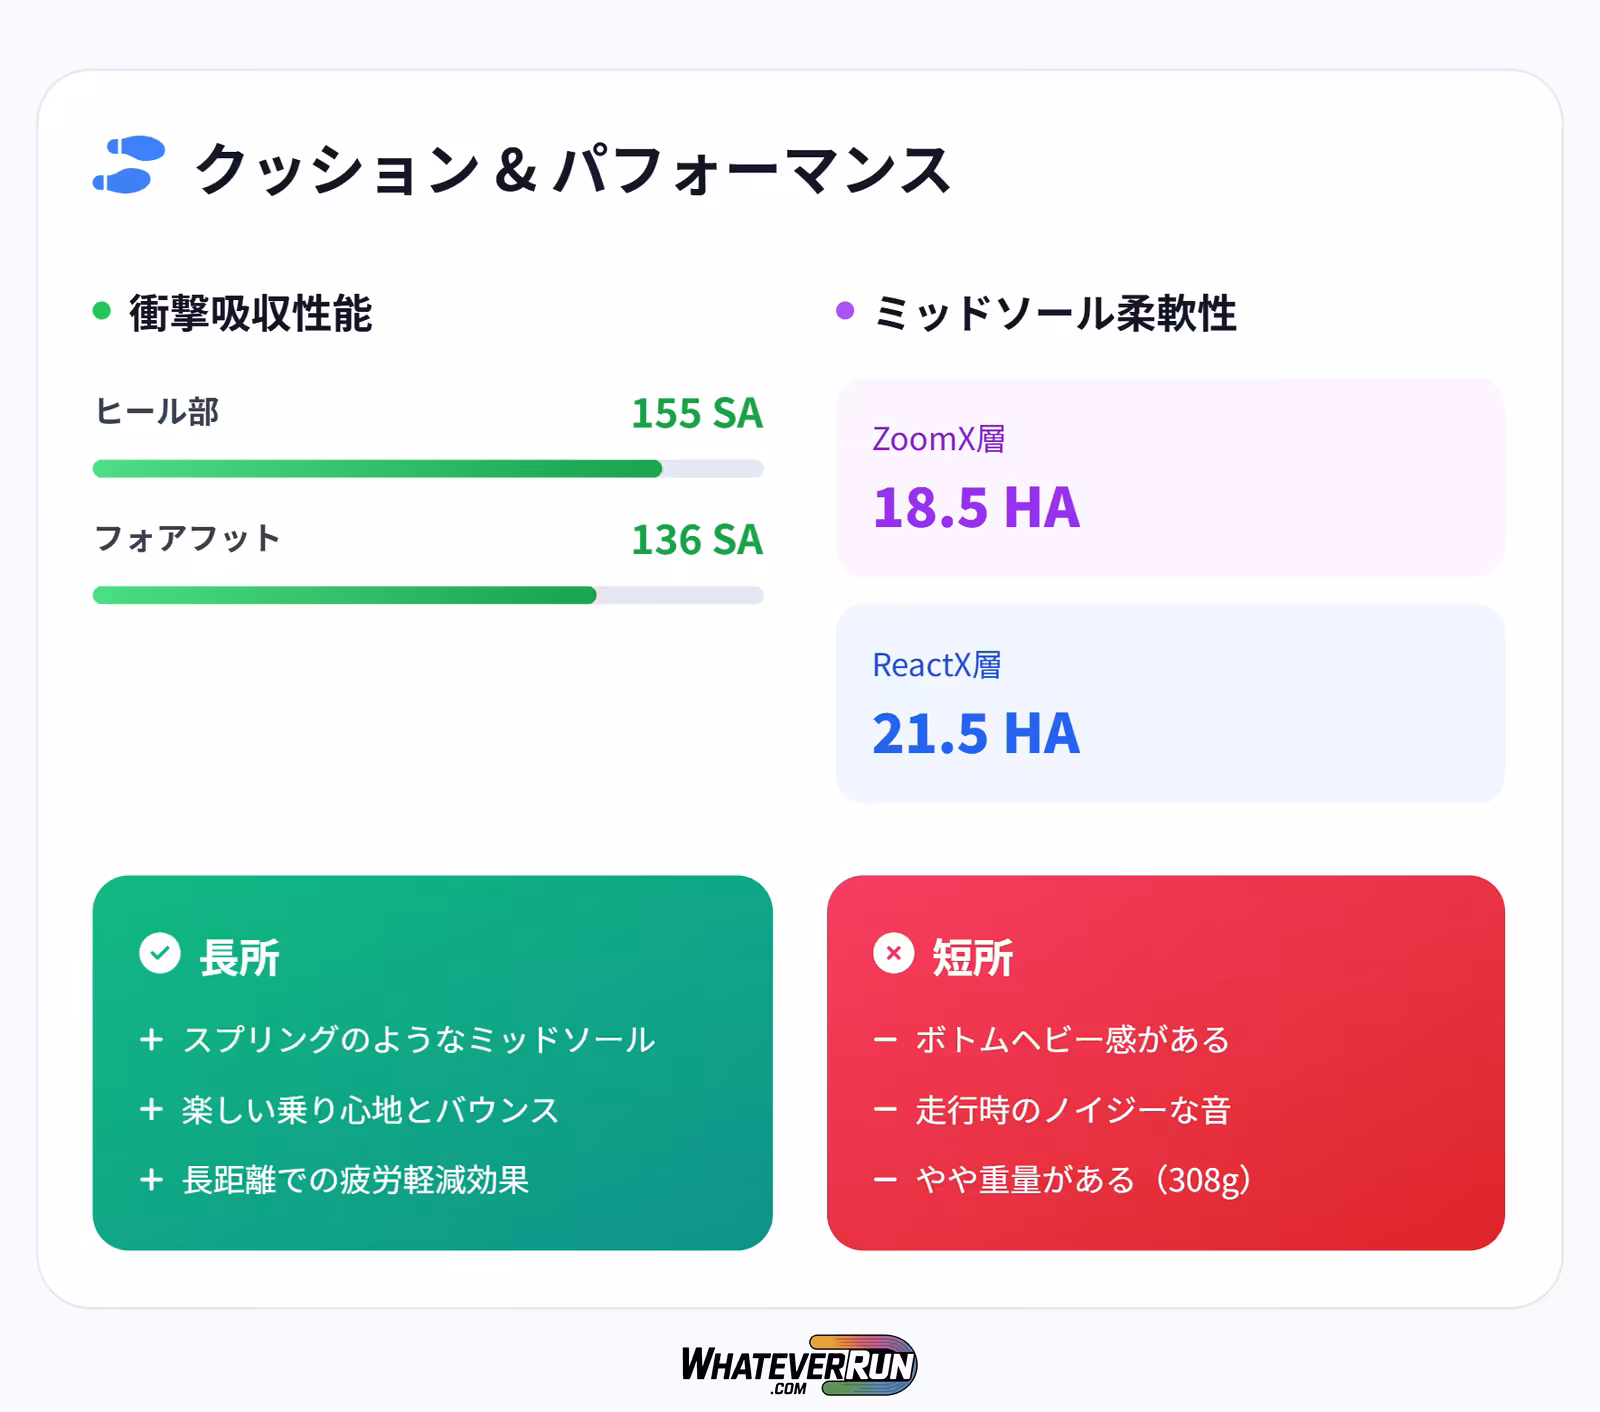Click the green dot beside 衝撃吸収性能
Viewport: 1600px width, 1412px height.
101,311
